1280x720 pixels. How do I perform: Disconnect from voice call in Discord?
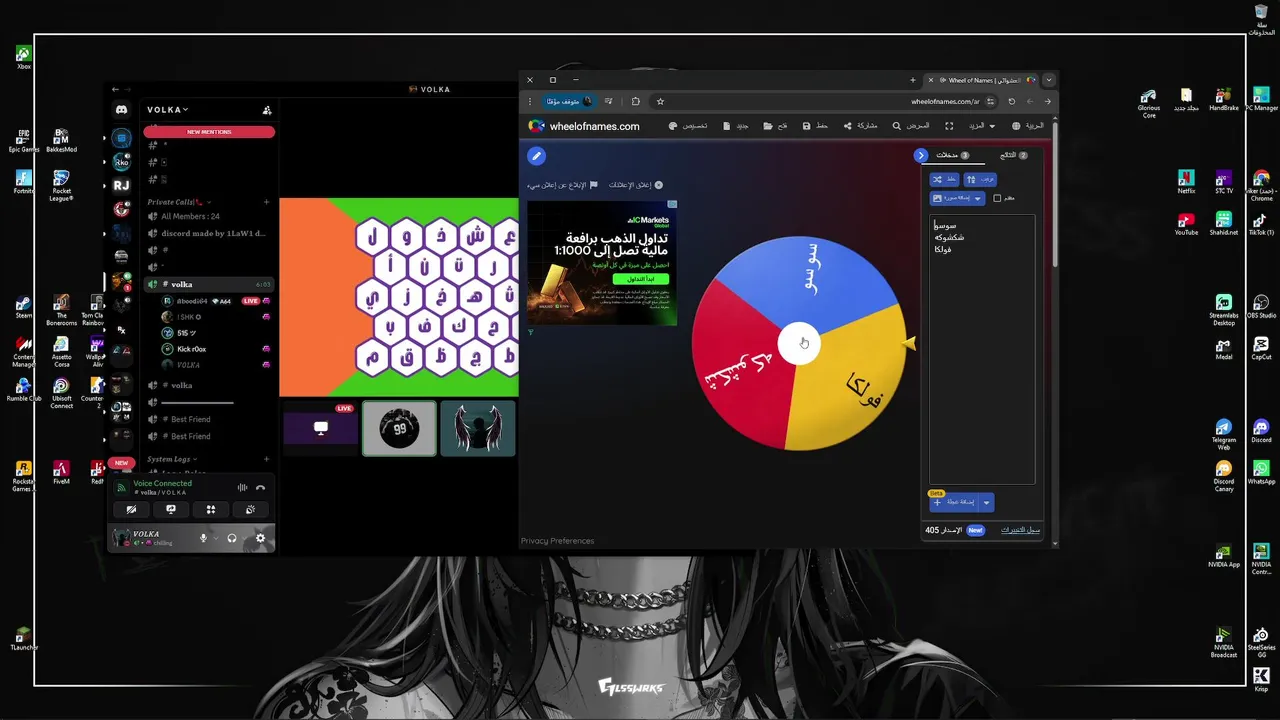(x=260, y=487)
